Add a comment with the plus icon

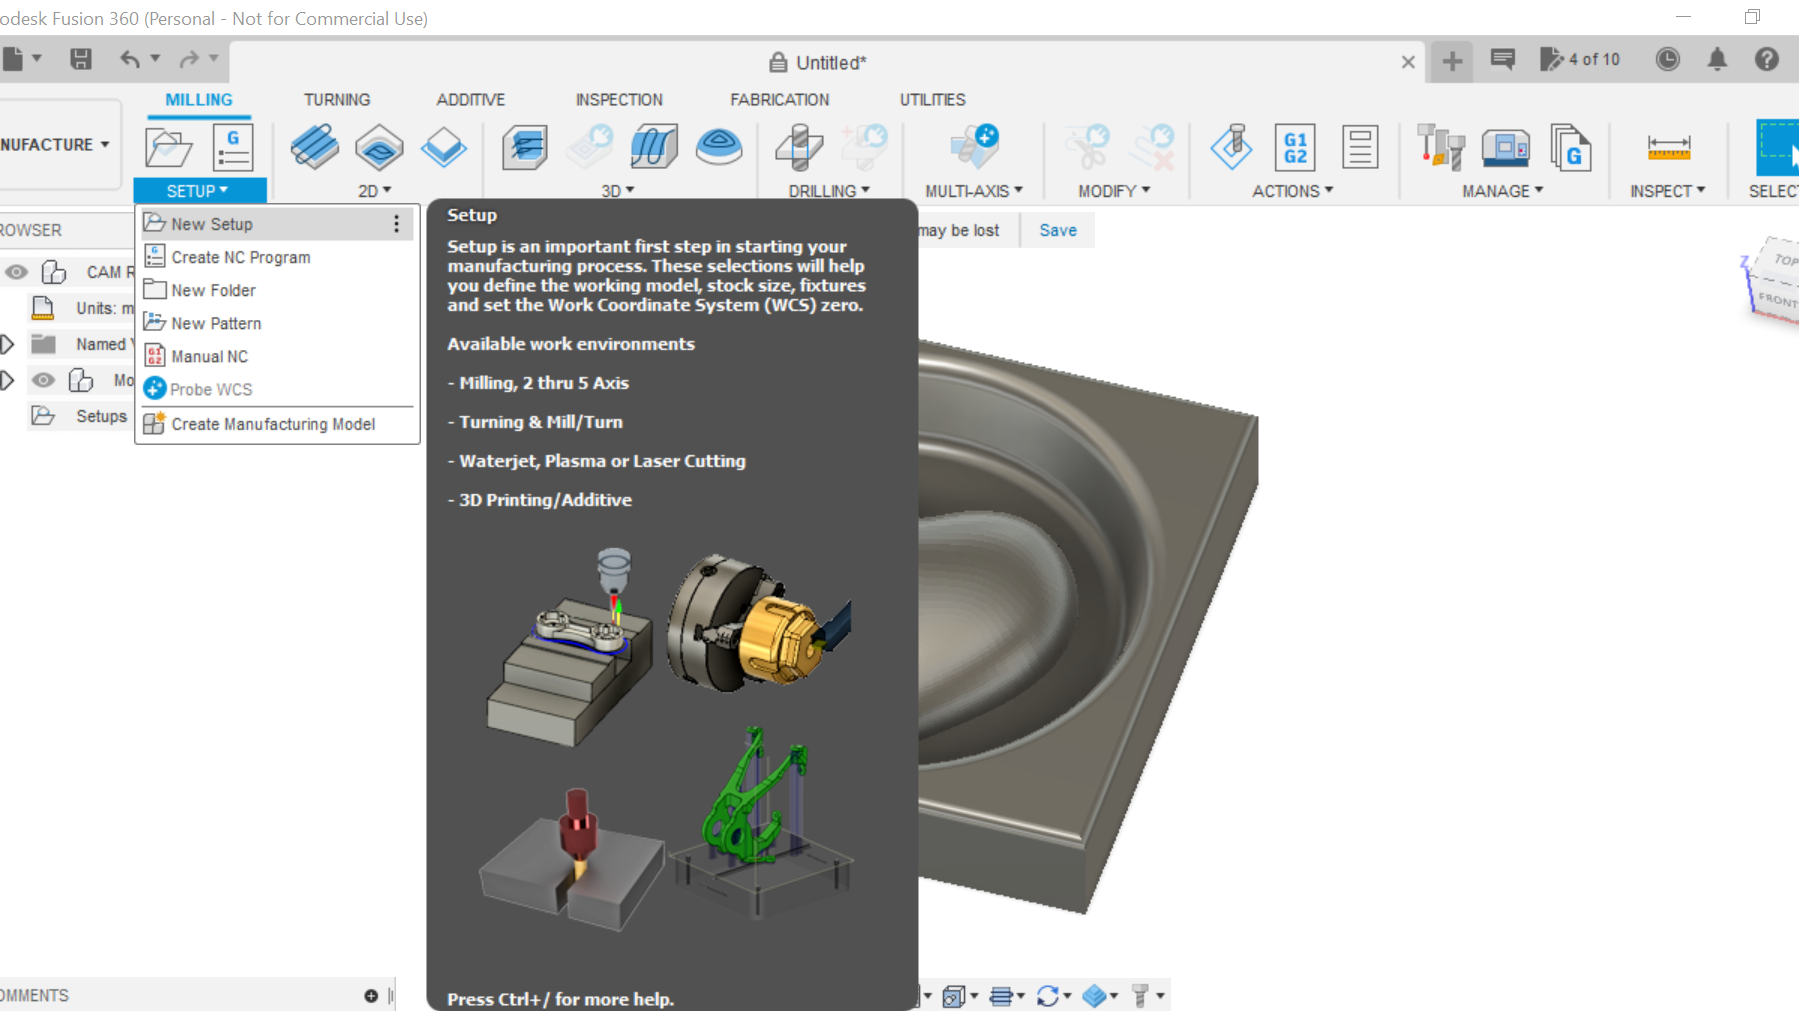pos(371,996)
